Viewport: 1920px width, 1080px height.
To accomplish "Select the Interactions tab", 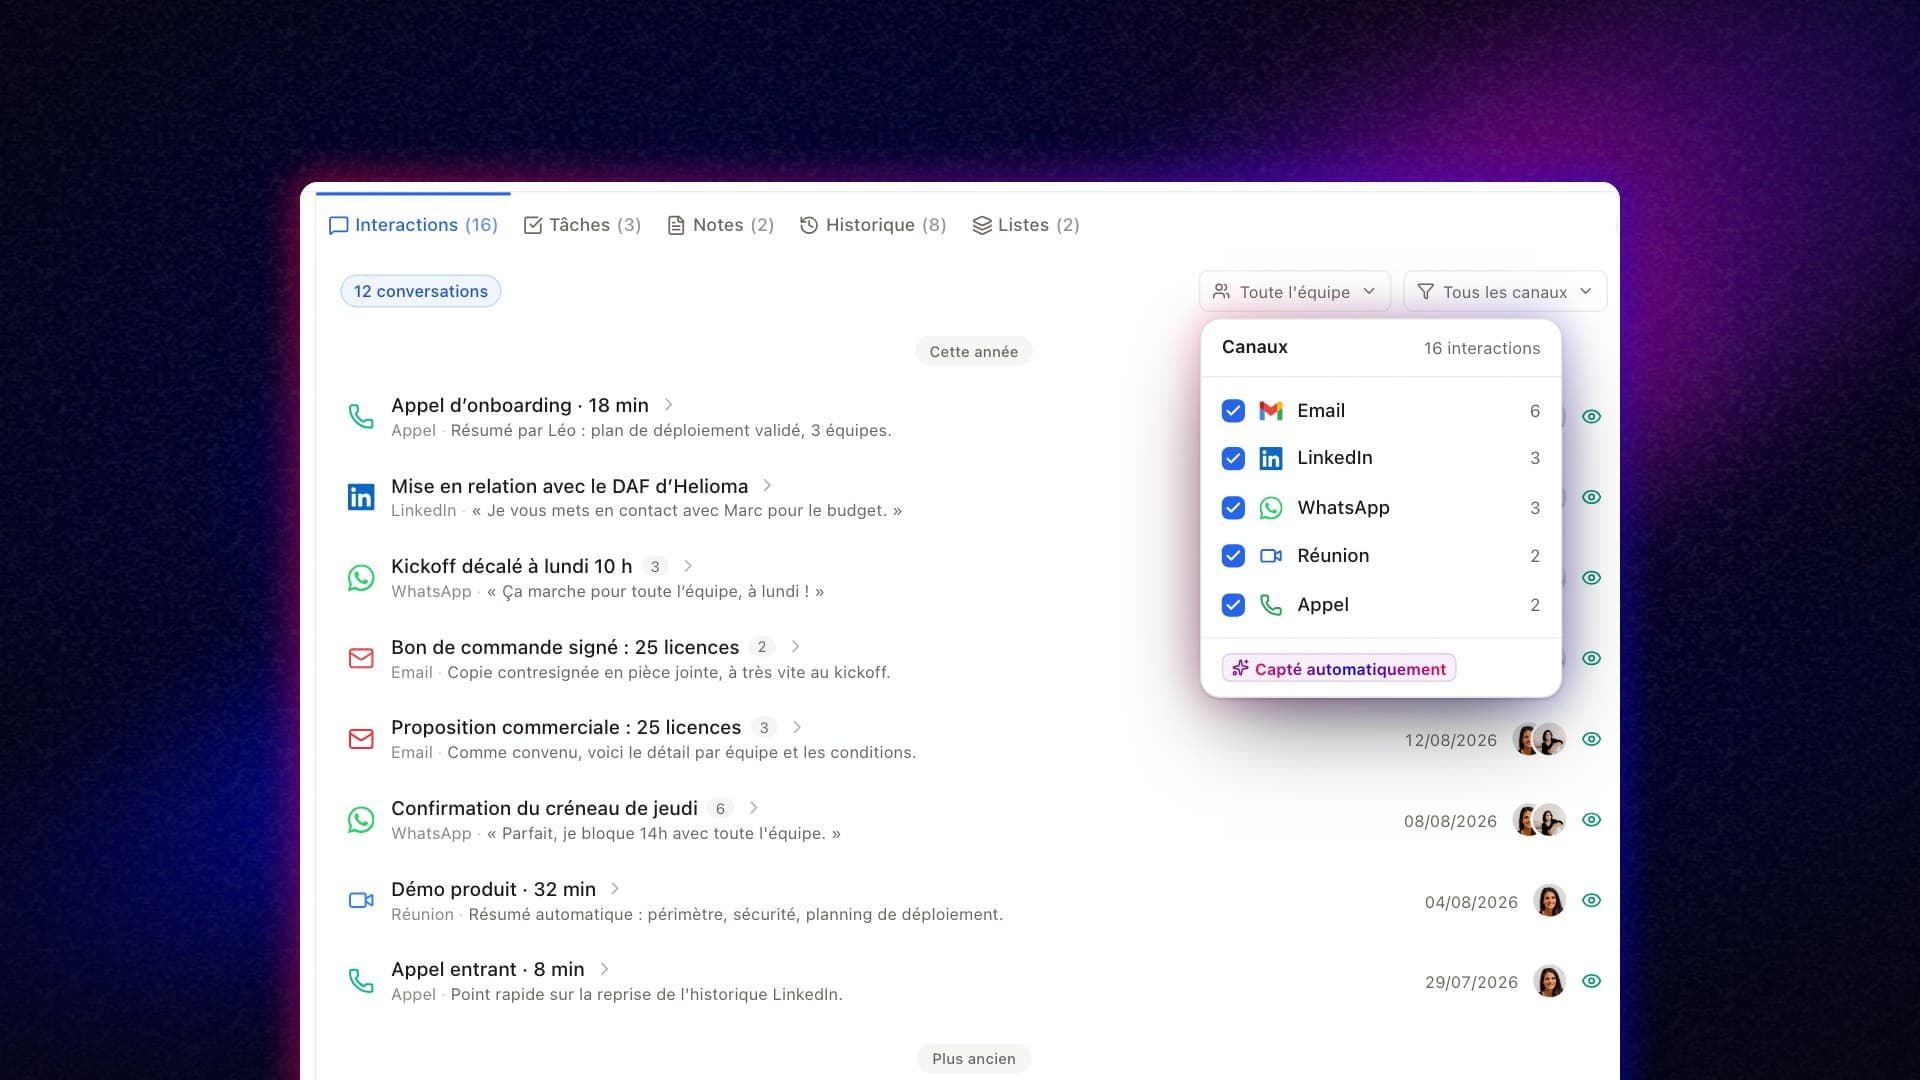I will coord(413,225).
